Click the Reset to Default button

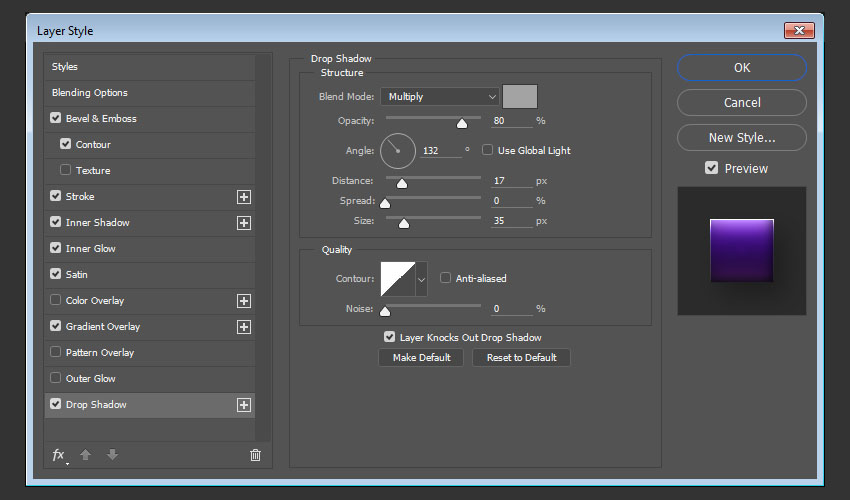(x=521, y=357)
